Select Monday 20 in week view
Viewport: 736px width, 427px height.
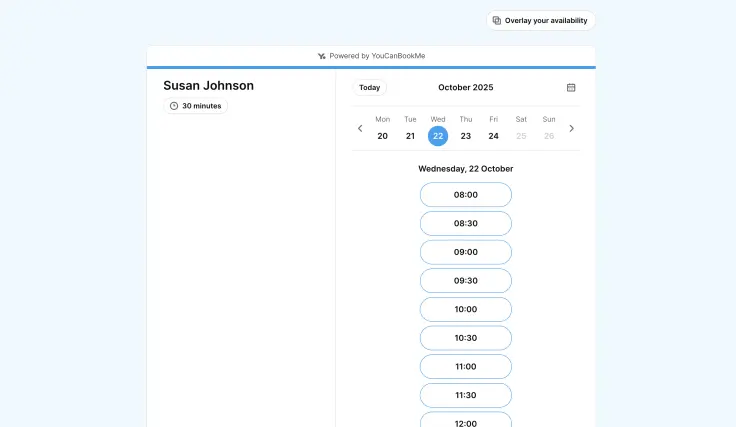click(x=382, y=136)
